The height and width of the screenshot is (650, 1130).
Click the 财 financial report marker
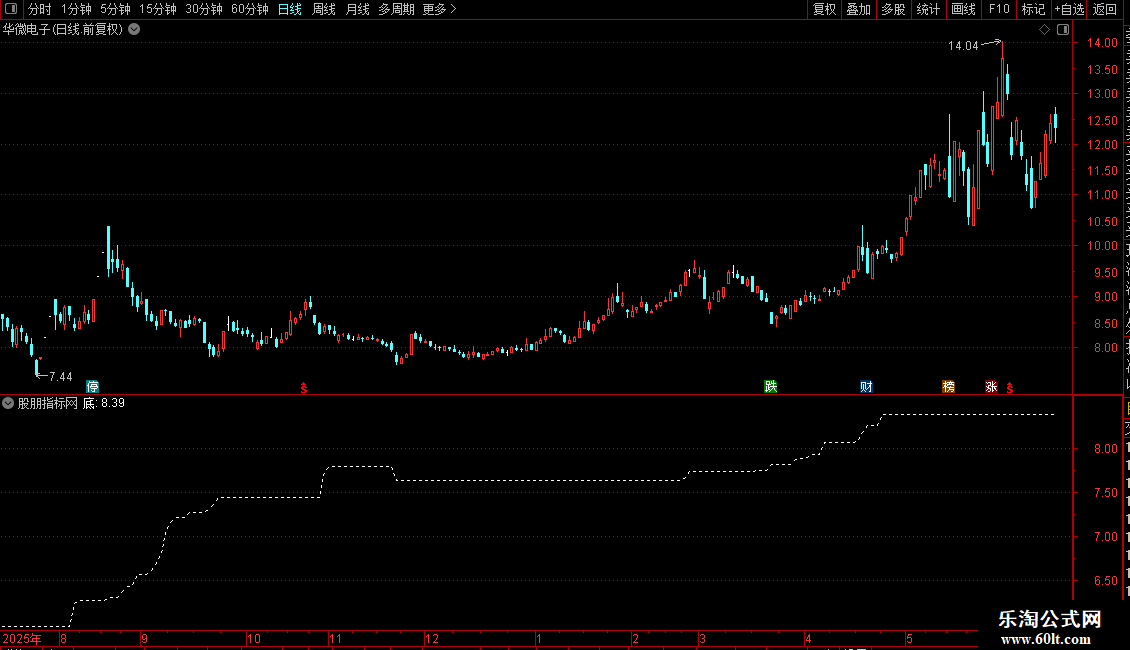click(866, 387)
